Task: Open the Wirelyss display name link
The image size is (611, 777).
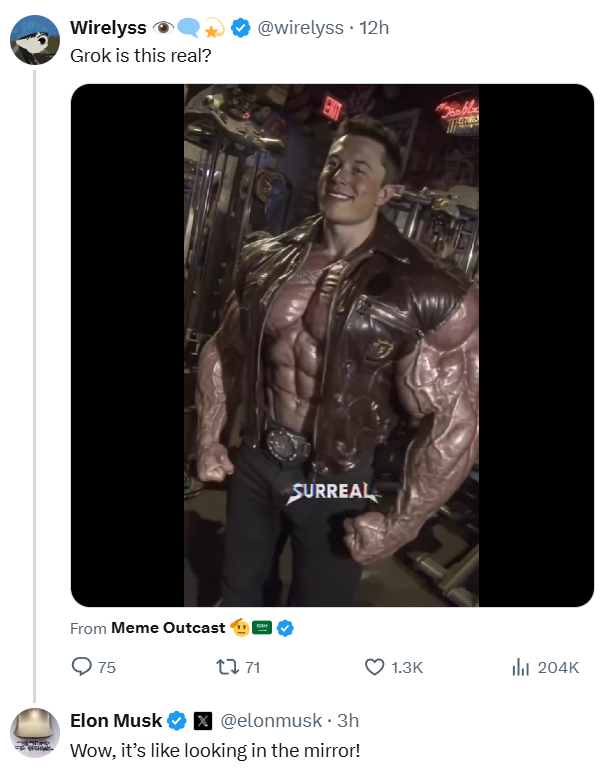Action: pos(108,28)
